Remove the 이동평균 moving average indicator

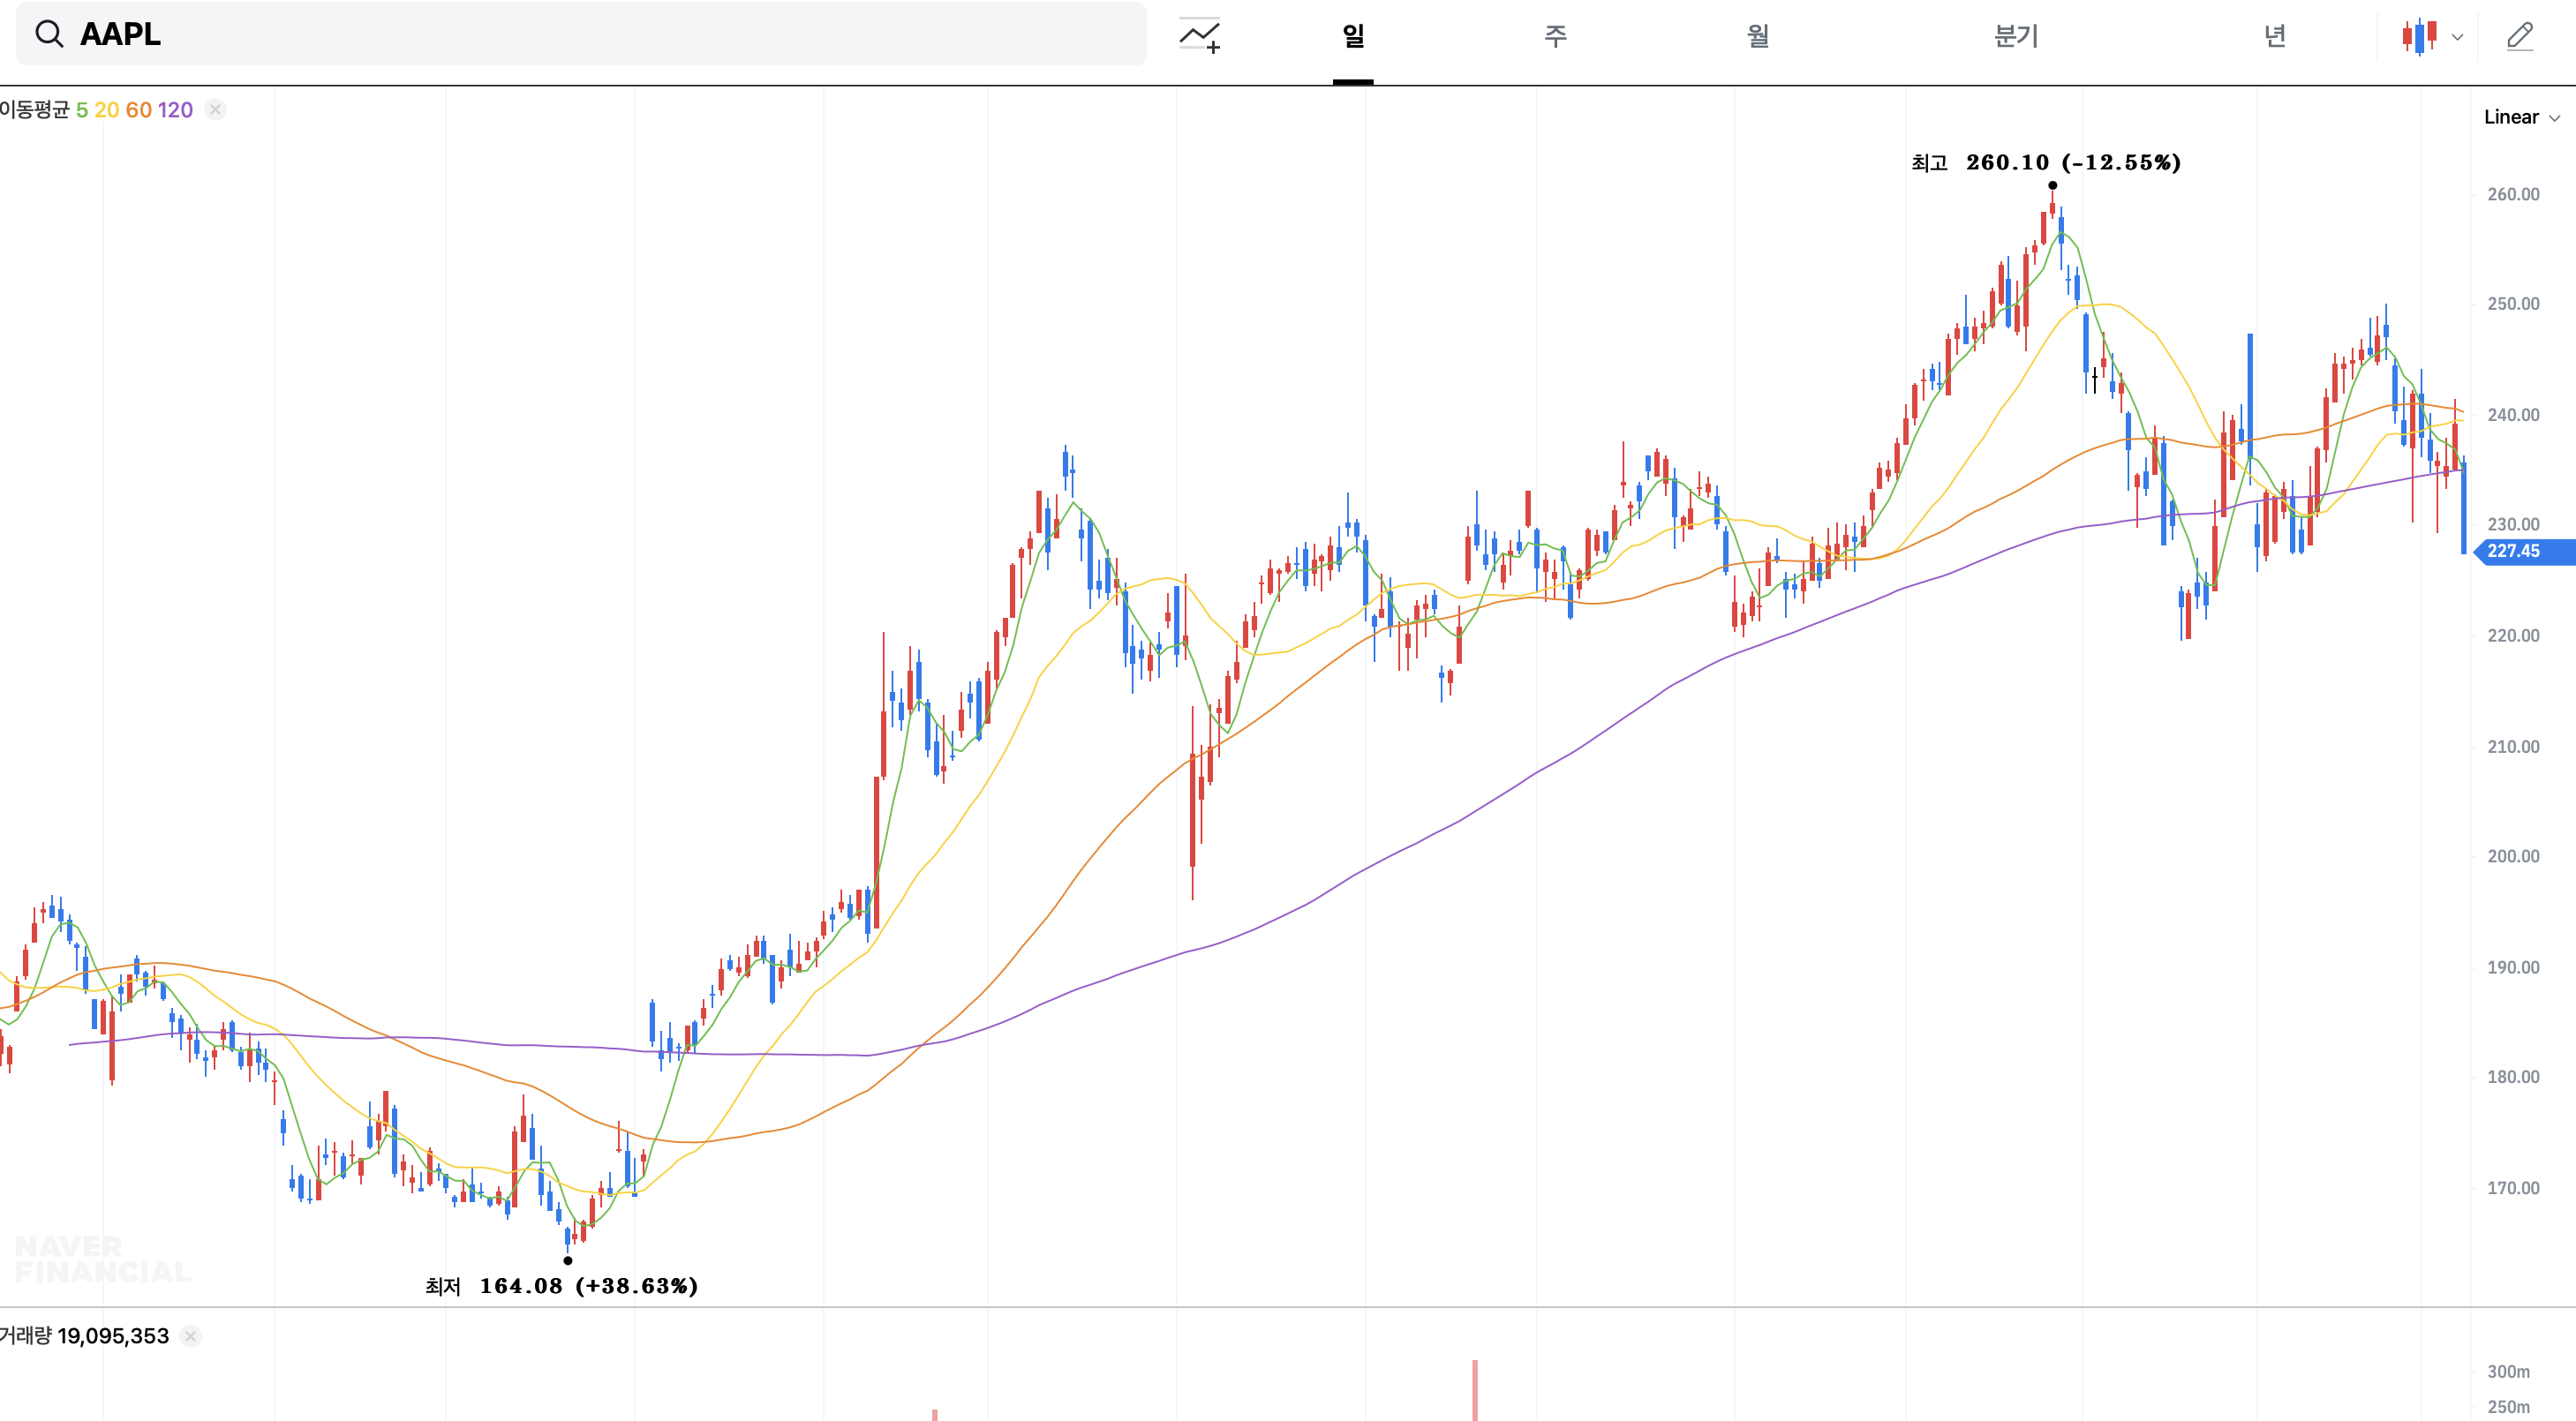(215, 110)
